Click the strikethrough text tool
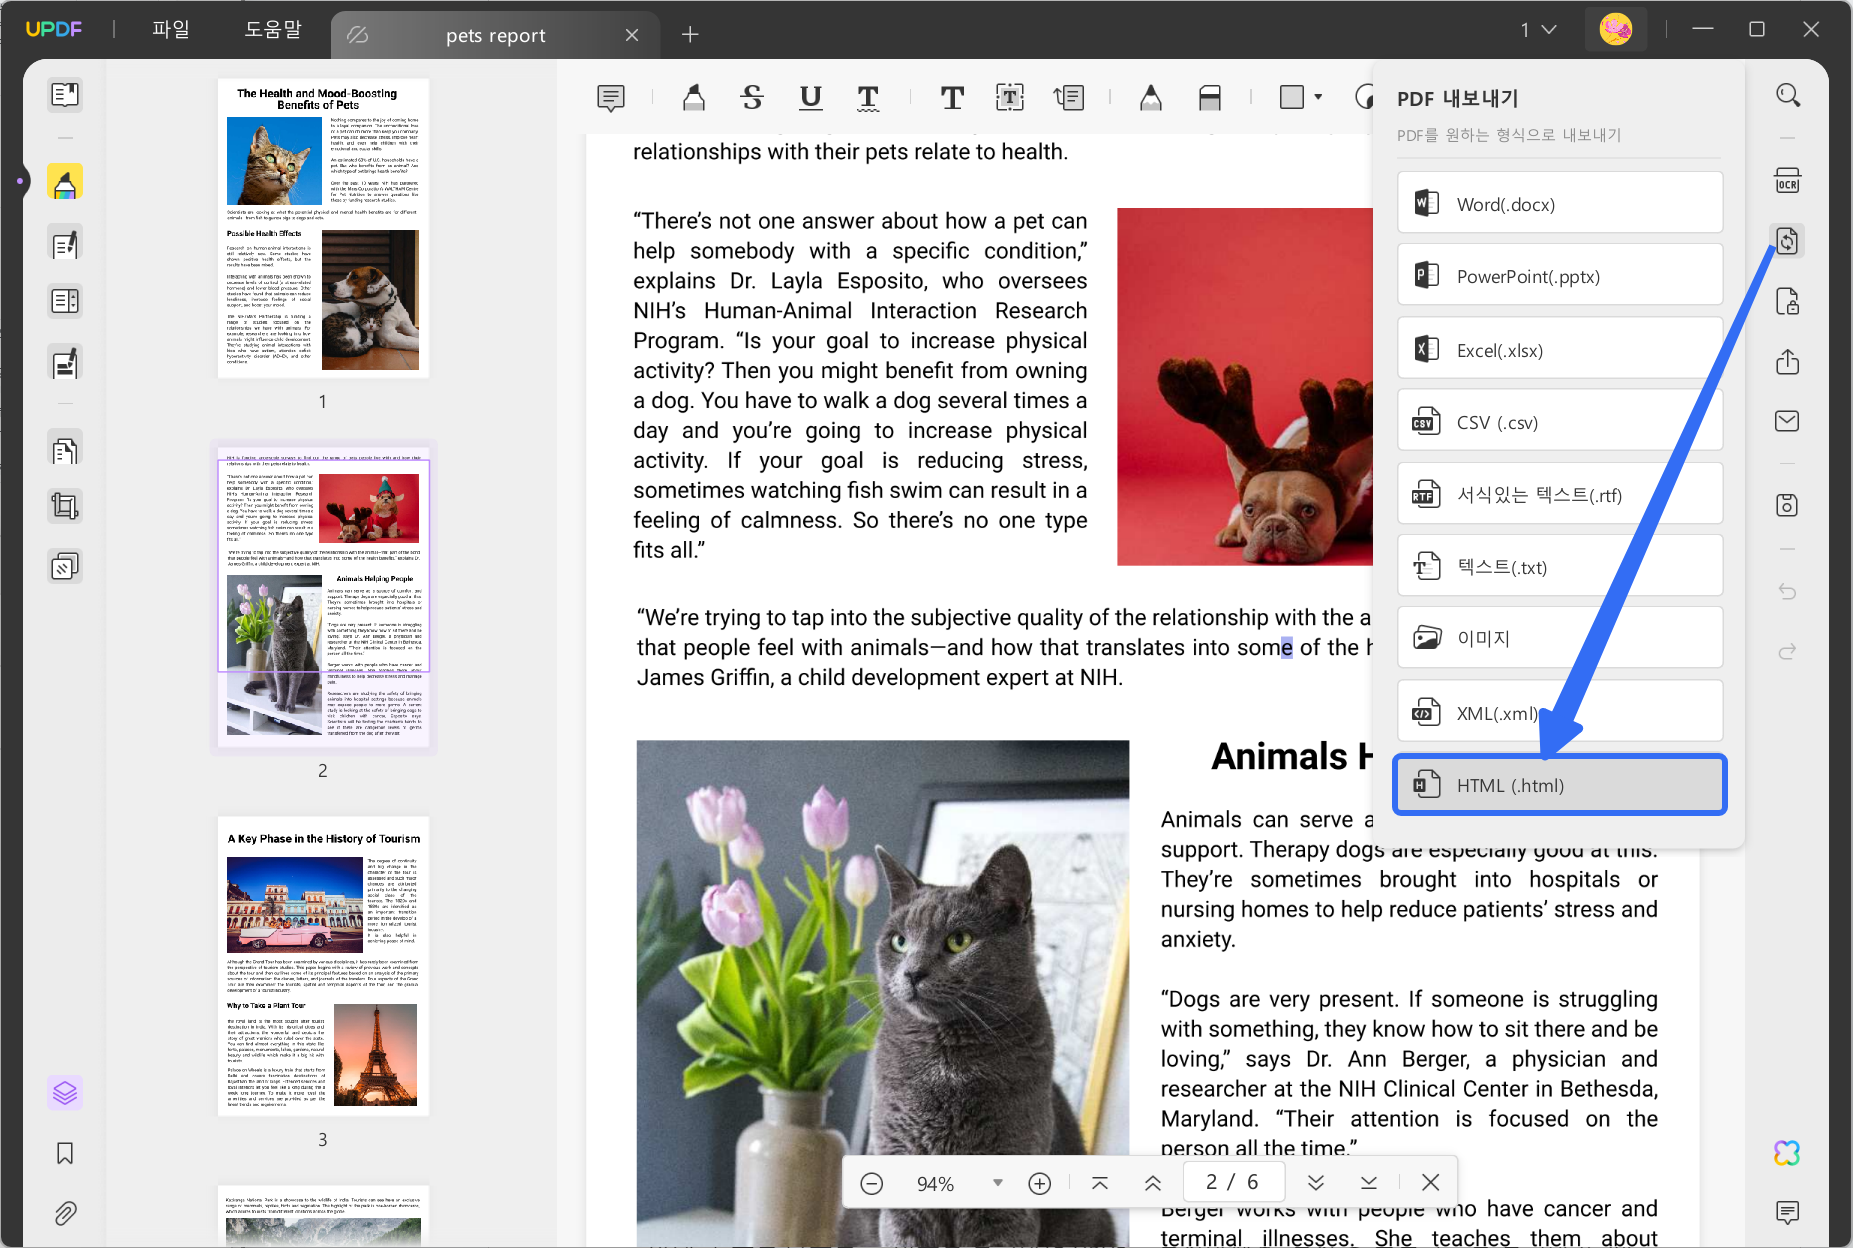This screenshot has height=1248, width=1853. 752,97
